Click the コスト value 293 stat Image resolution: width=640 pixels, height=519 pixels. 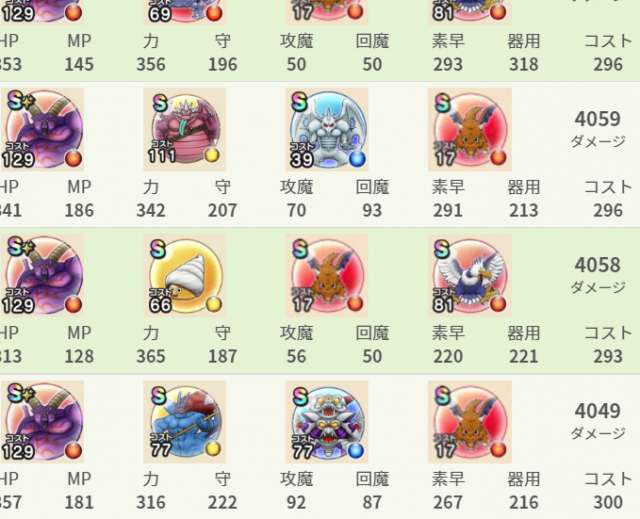pyautogui.click(x=608, y=357)
